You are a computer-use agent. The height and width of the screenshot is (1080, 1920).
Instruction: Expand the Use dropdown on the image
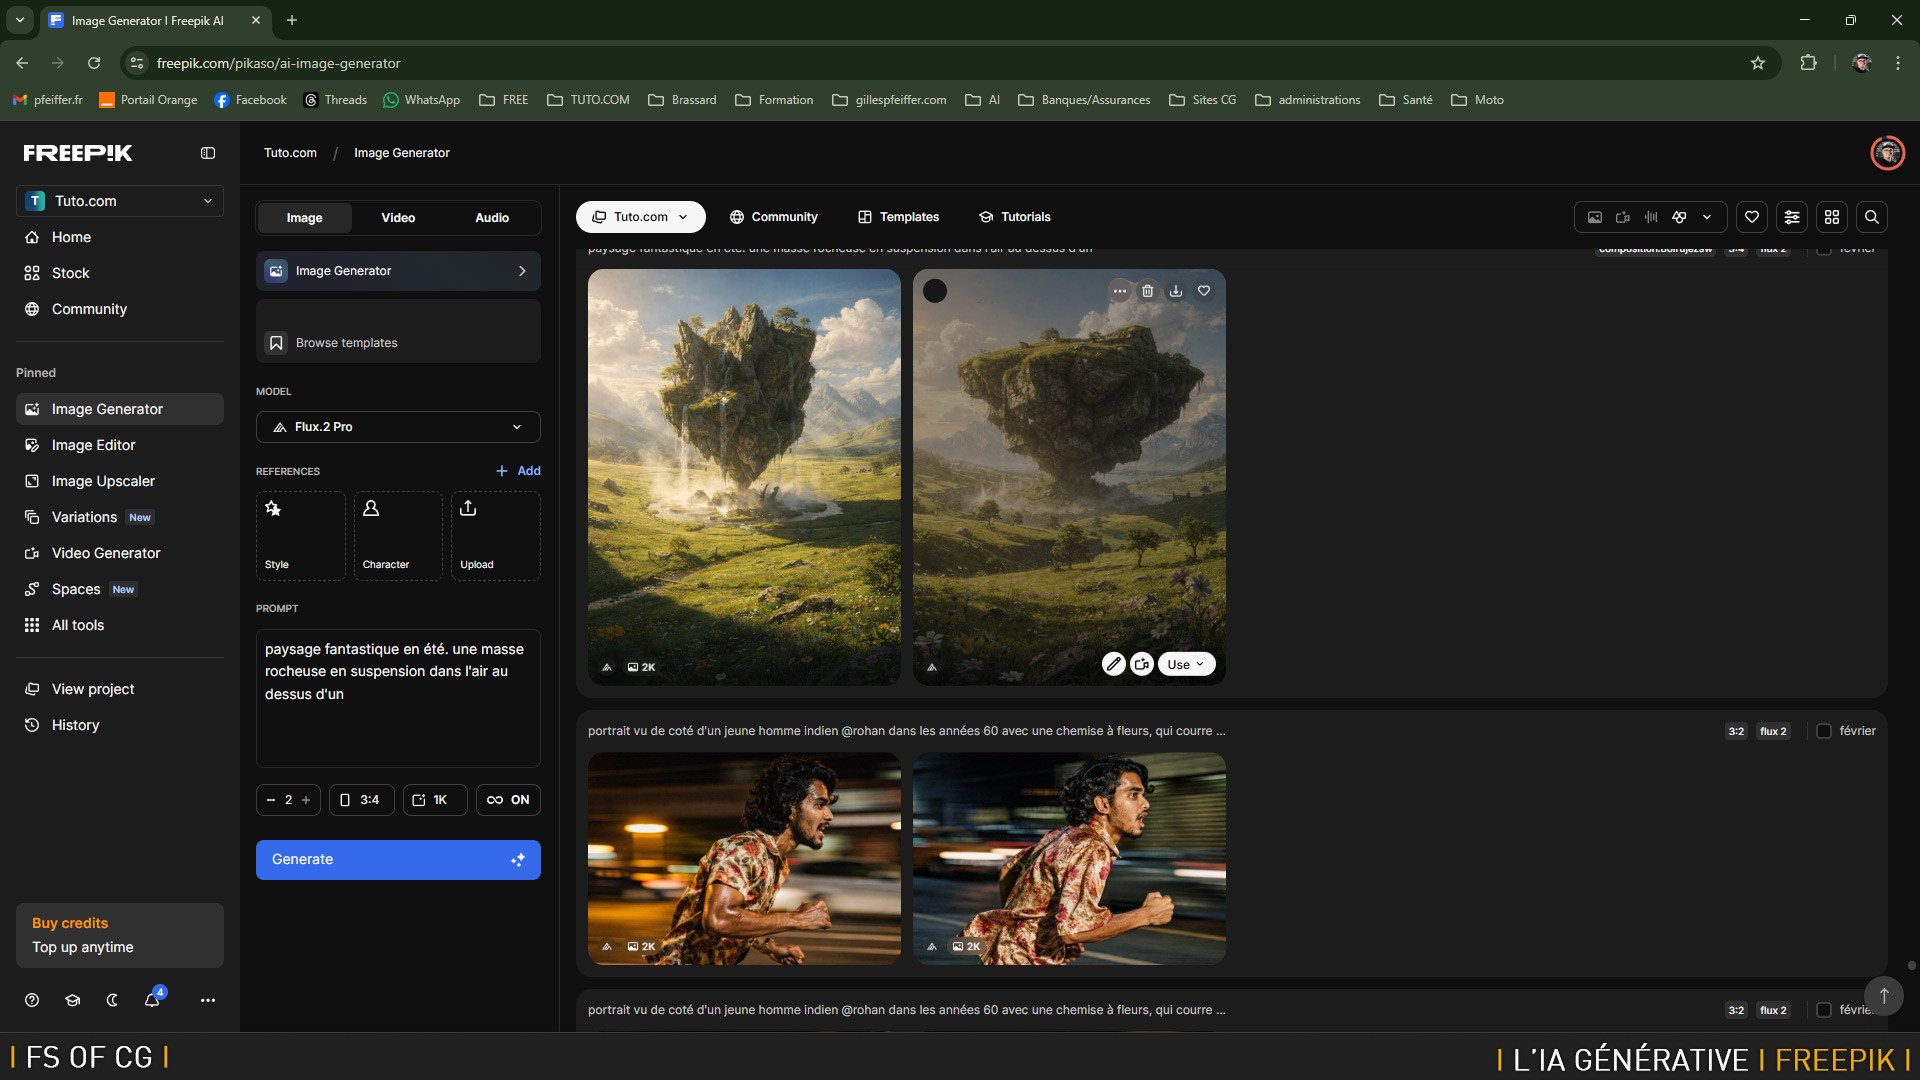point(1186,664)
